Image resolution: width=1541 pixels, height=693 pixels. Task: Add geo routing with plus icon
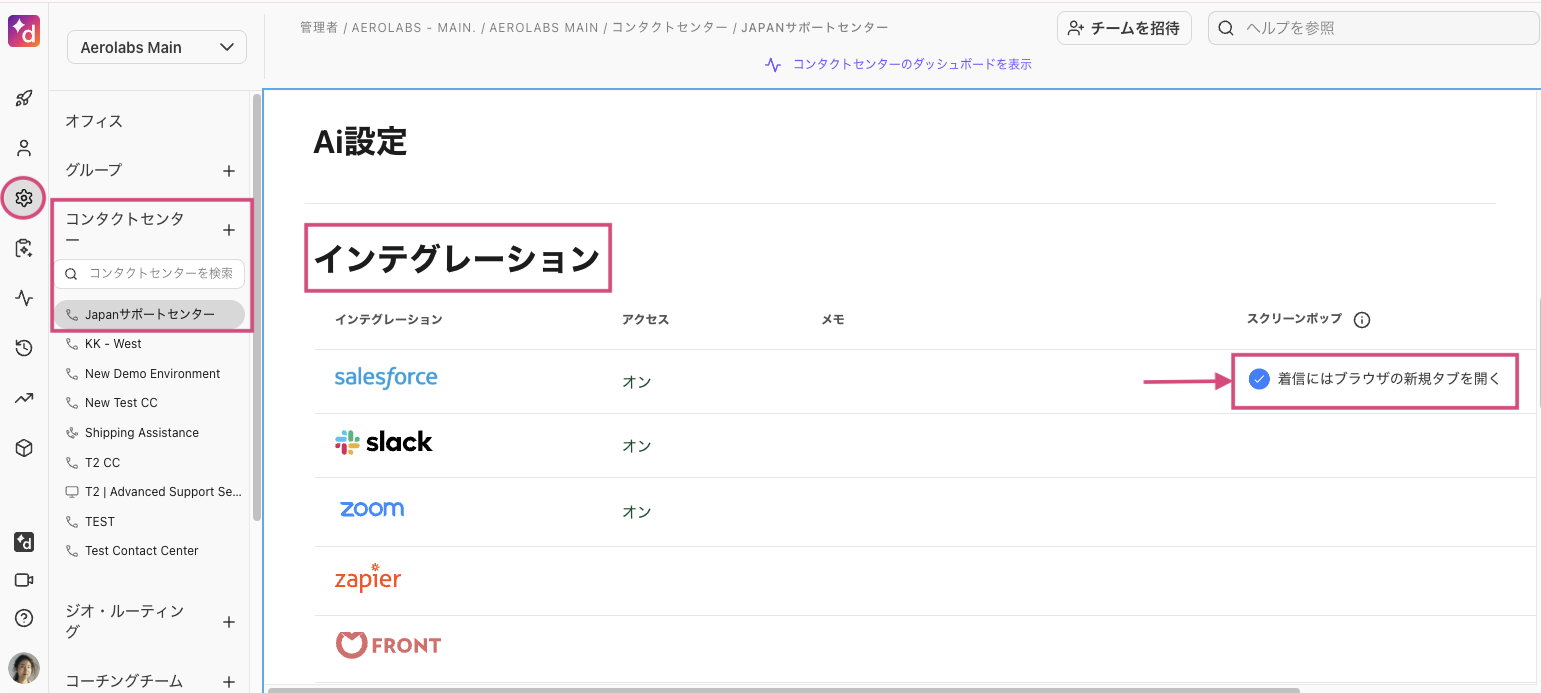click(228, 622)
